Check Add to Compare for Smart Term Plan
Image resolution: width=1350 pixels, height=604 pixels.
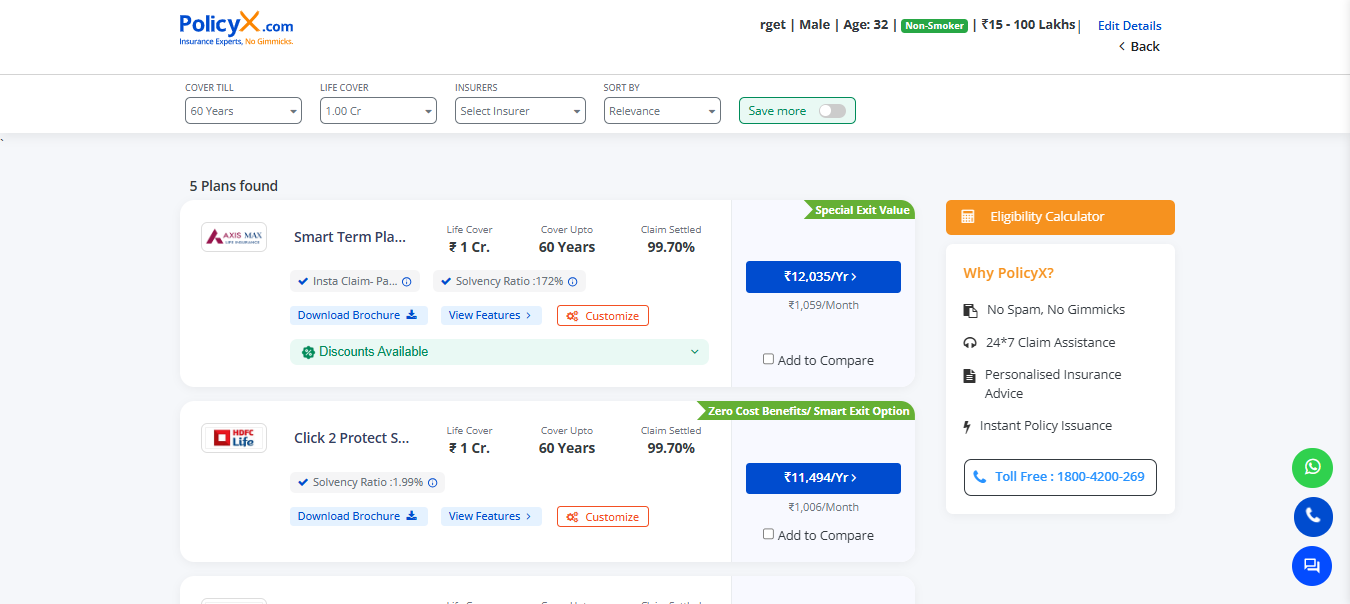click(x=768, y=358)
